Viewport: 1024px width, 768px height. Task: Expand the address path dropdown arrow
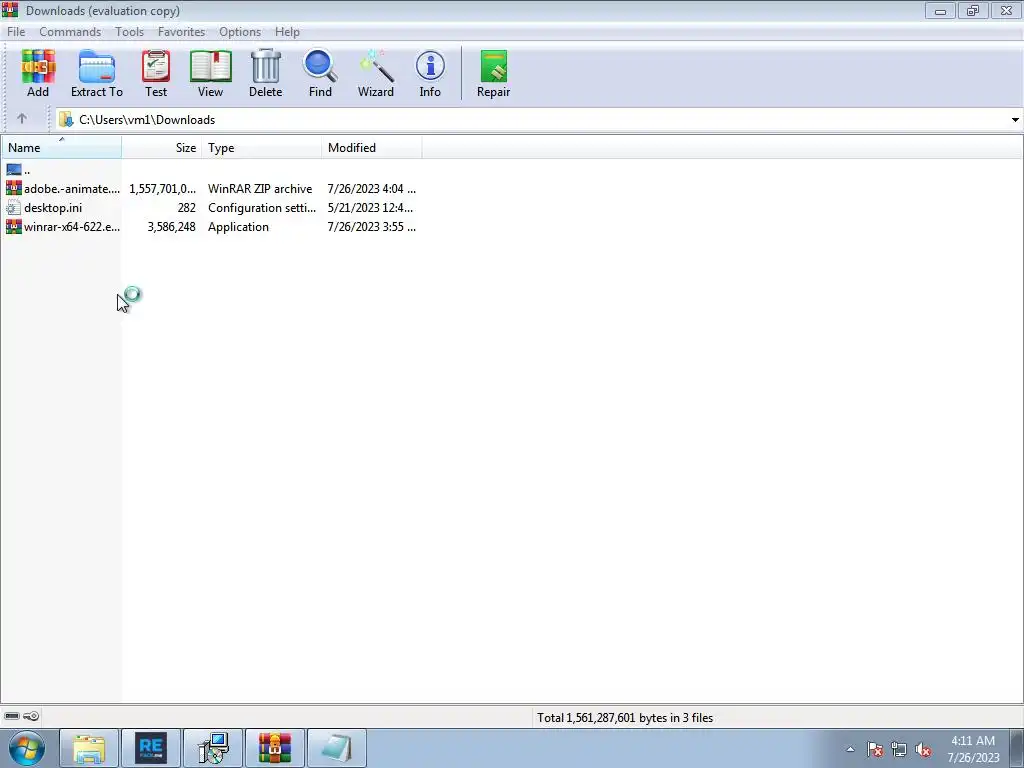pyautogui.click(x=1015, y=120)
